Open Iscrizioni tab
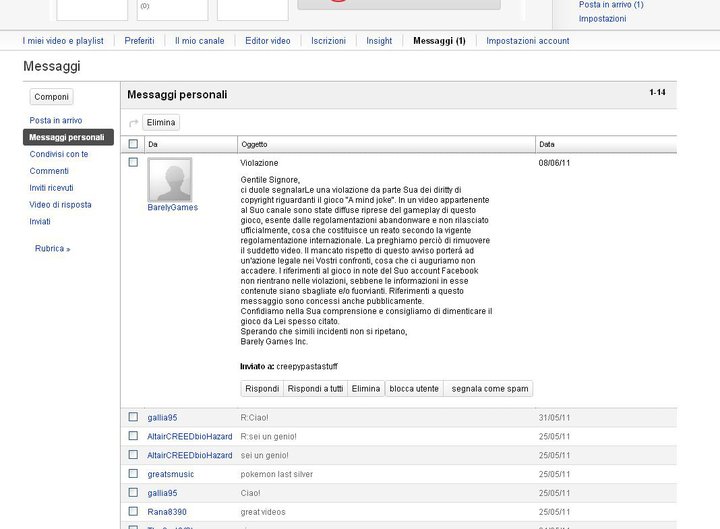720x529 pixels. pyautogui.click(x=328, y=41)
